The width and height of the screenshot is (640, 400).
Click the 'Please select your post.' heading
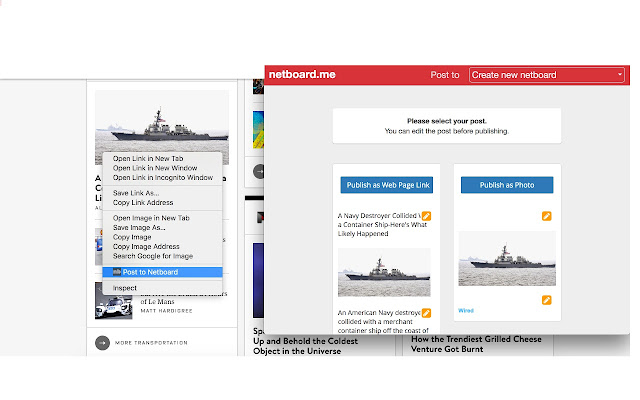pos(447,121)
